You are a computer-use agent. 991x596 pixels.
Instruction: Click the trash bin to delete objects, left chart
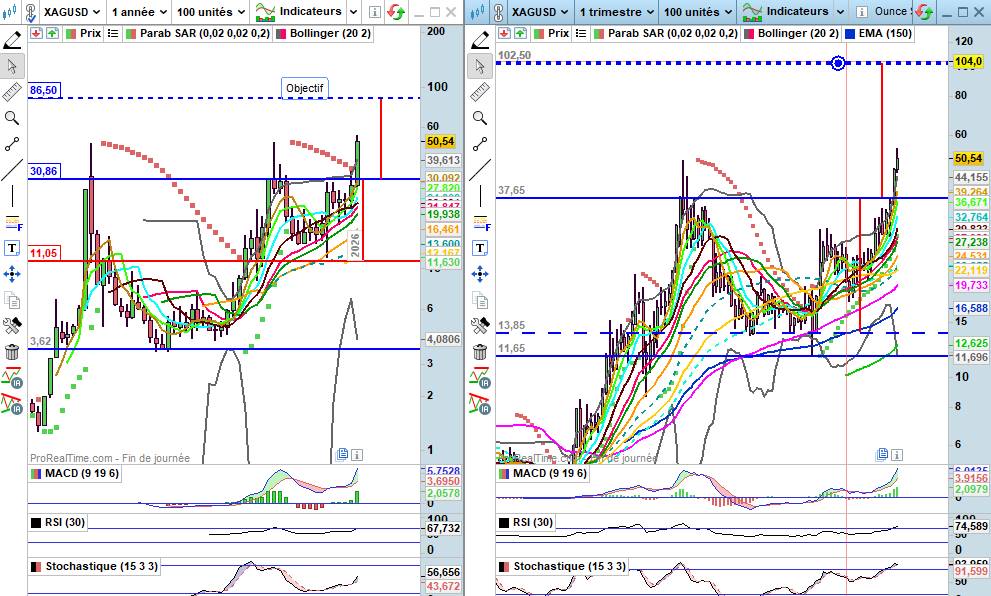click(x=12, y=352)
